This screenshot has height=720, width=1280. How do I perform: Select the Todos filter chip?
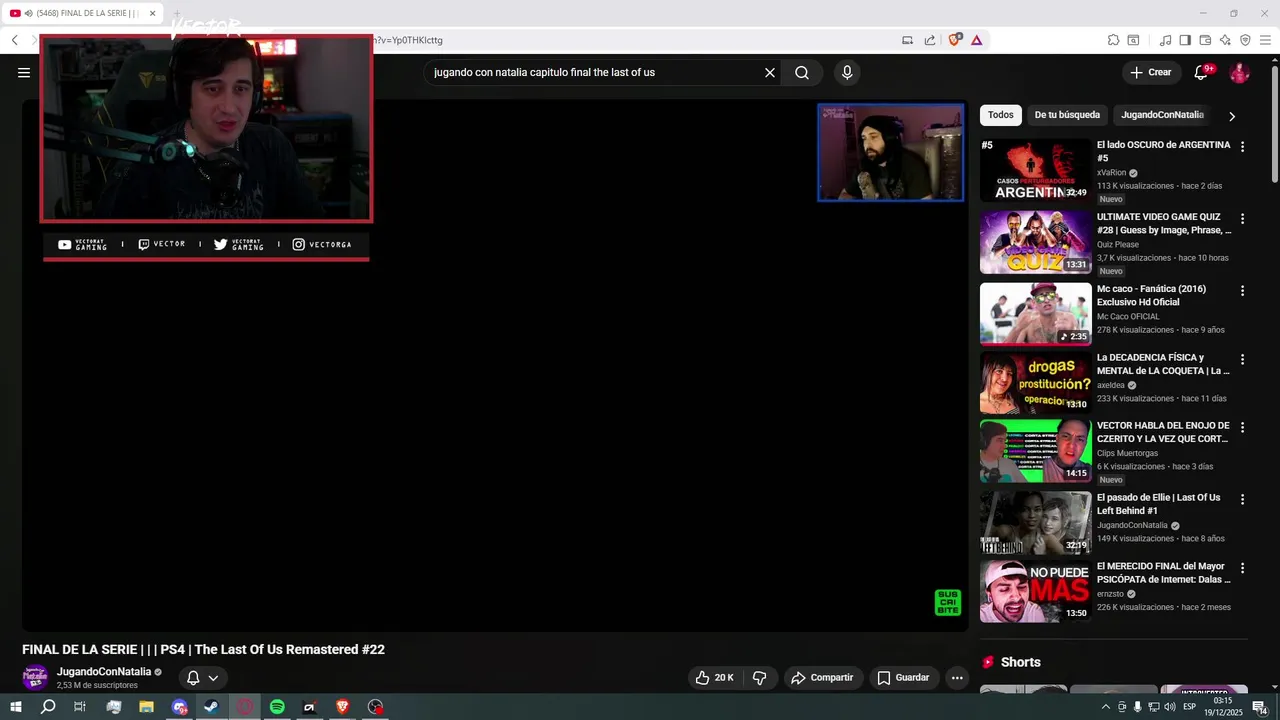click(1001, 115)
